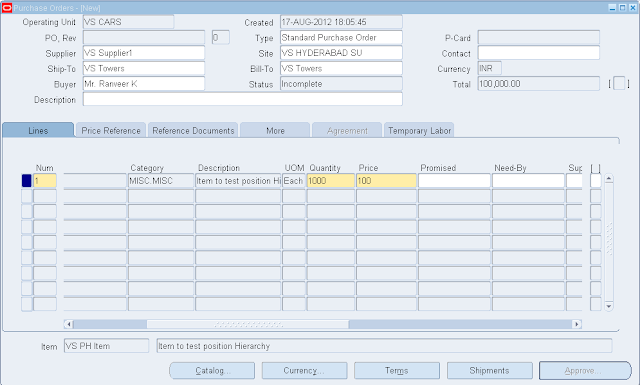This screenshot has height=385, width=640.
Task: Click the Currency field INR
Action: [x=489, y=68]
